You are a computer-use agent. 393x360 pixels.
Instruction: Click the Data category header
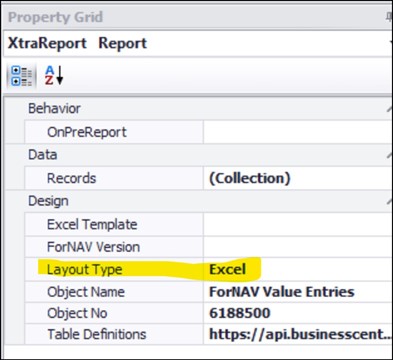42,155
